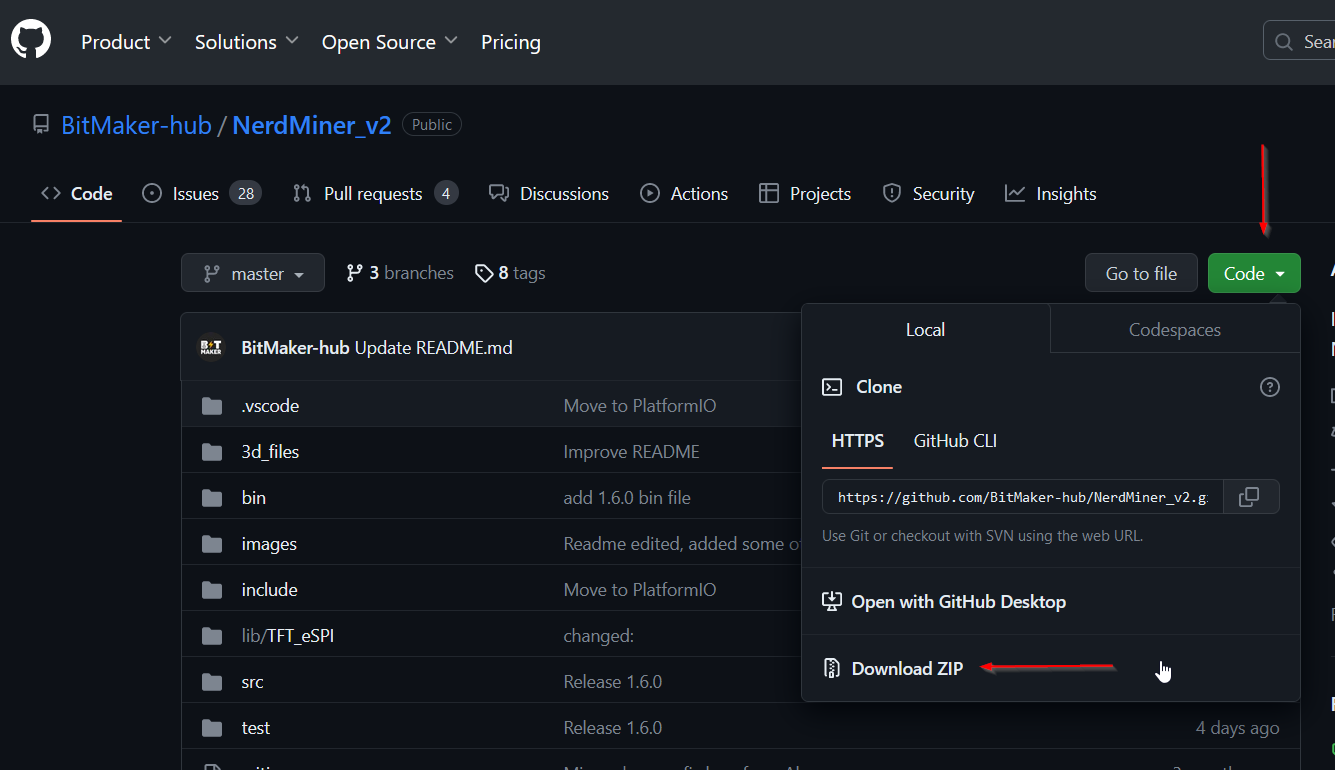This screenshot has height=770, width=1335.
Task: Open the Product menu
Action: tap(126, 42)
